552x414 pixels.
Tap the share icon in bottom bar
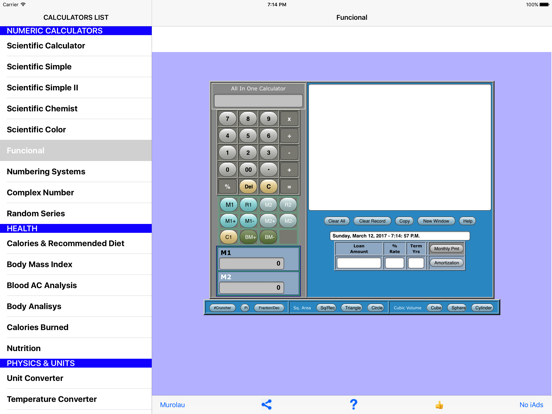pyautogui.click(x=266, y=404)
